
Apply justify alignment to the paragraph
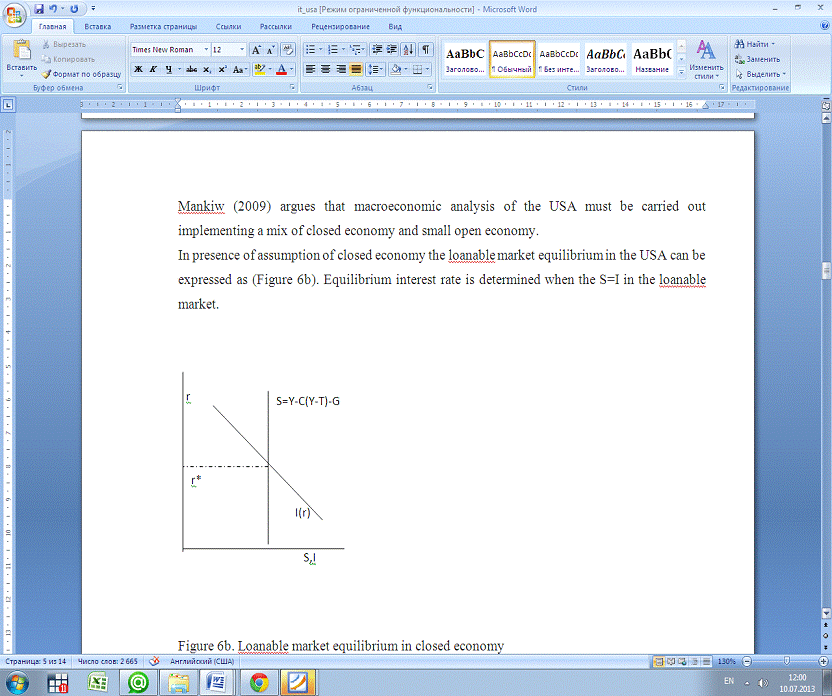[x=357, y=69]
